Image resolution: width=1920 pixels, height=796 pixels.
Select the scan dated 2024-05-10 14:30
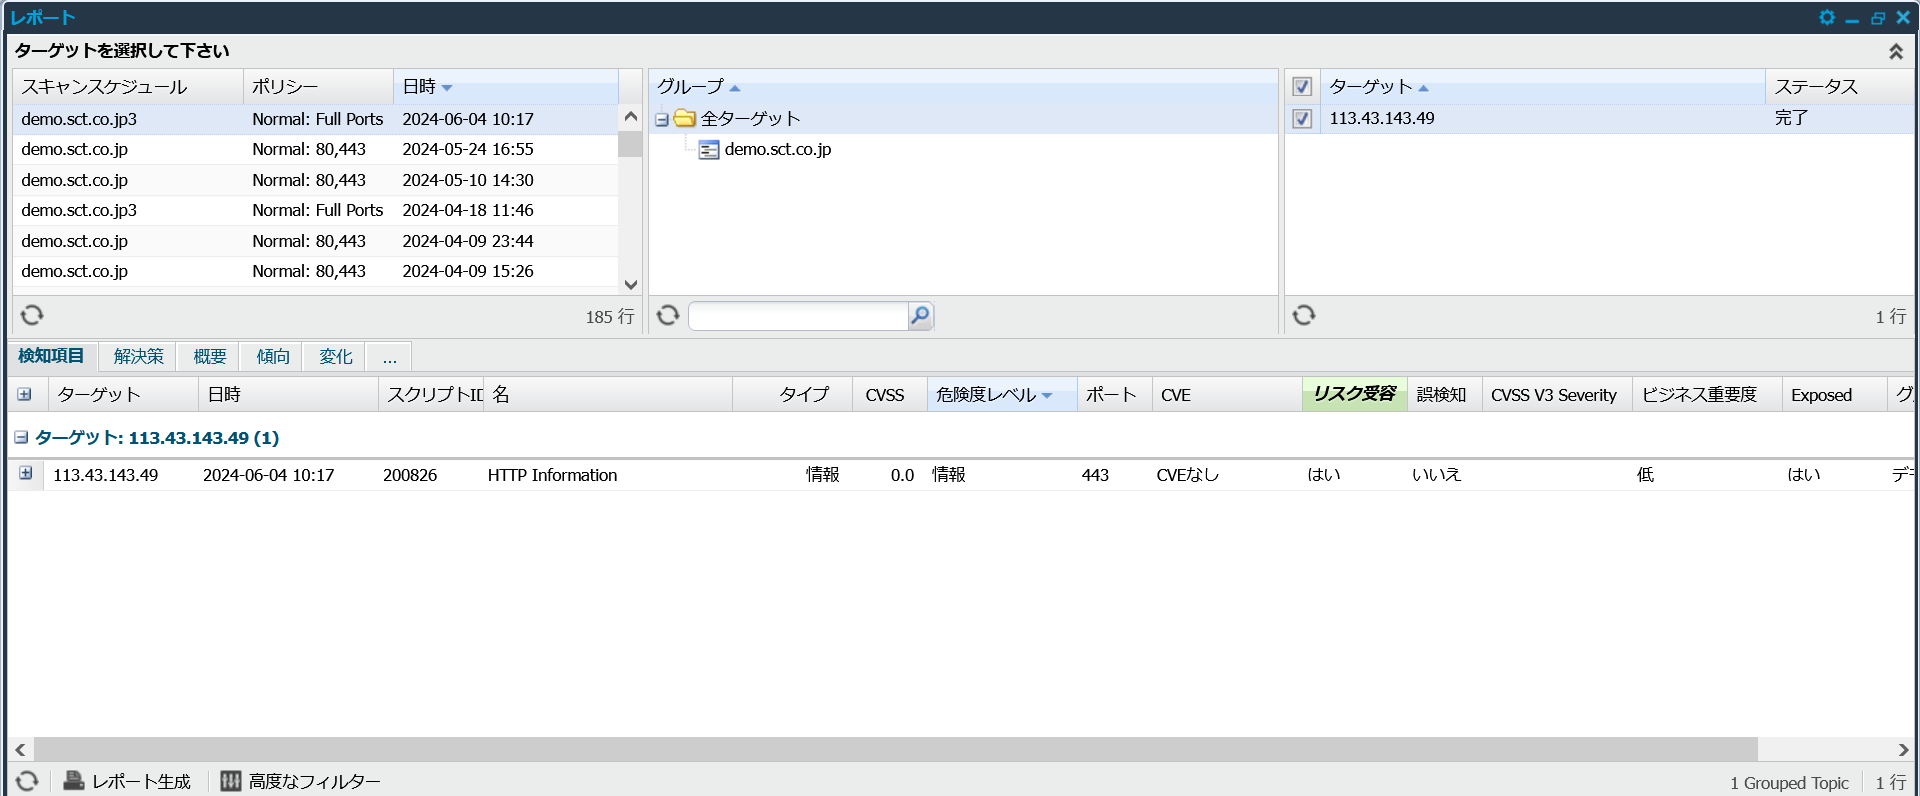tap(316, 180)
